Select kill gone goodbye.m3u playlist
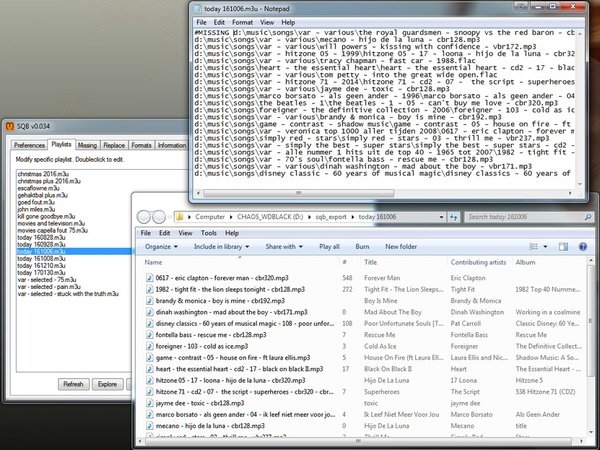The width and height of the screenshot is (600, 450). pyautogui.click(x=46, y=216)
